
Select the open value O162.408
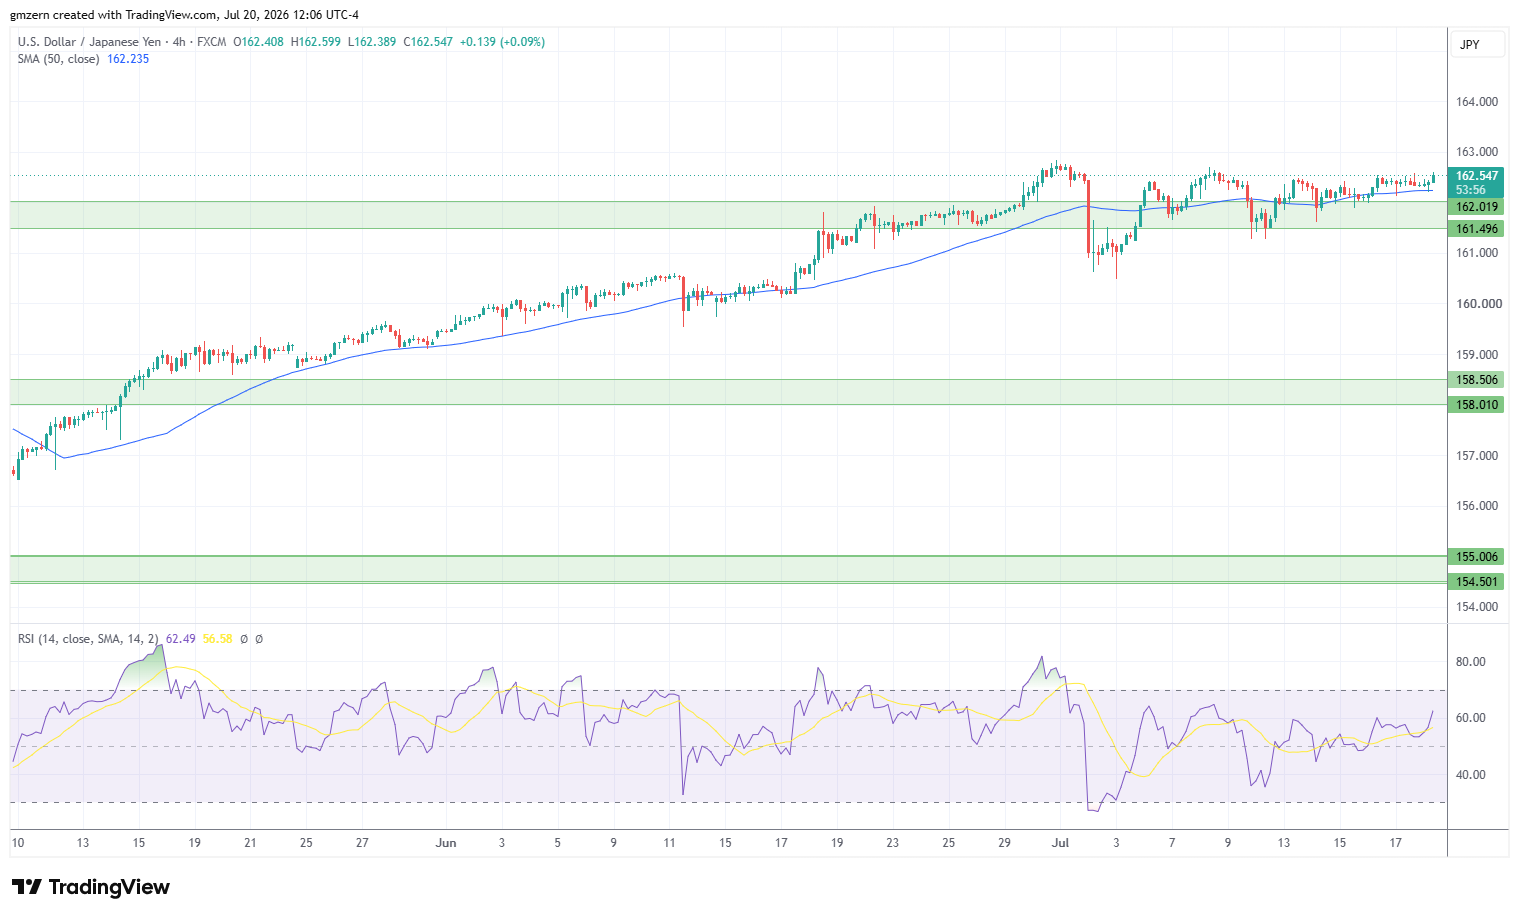tap(258, 42)
